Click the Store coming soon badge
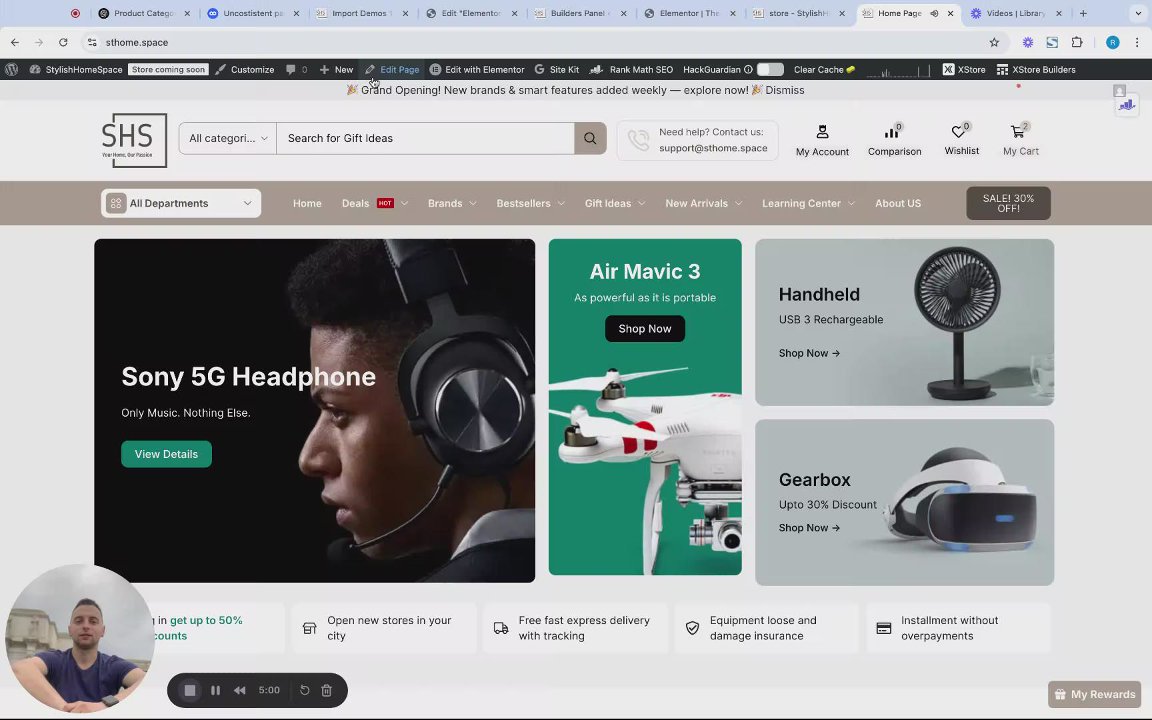The image size is (1152, 720). [x=168, y=69]
